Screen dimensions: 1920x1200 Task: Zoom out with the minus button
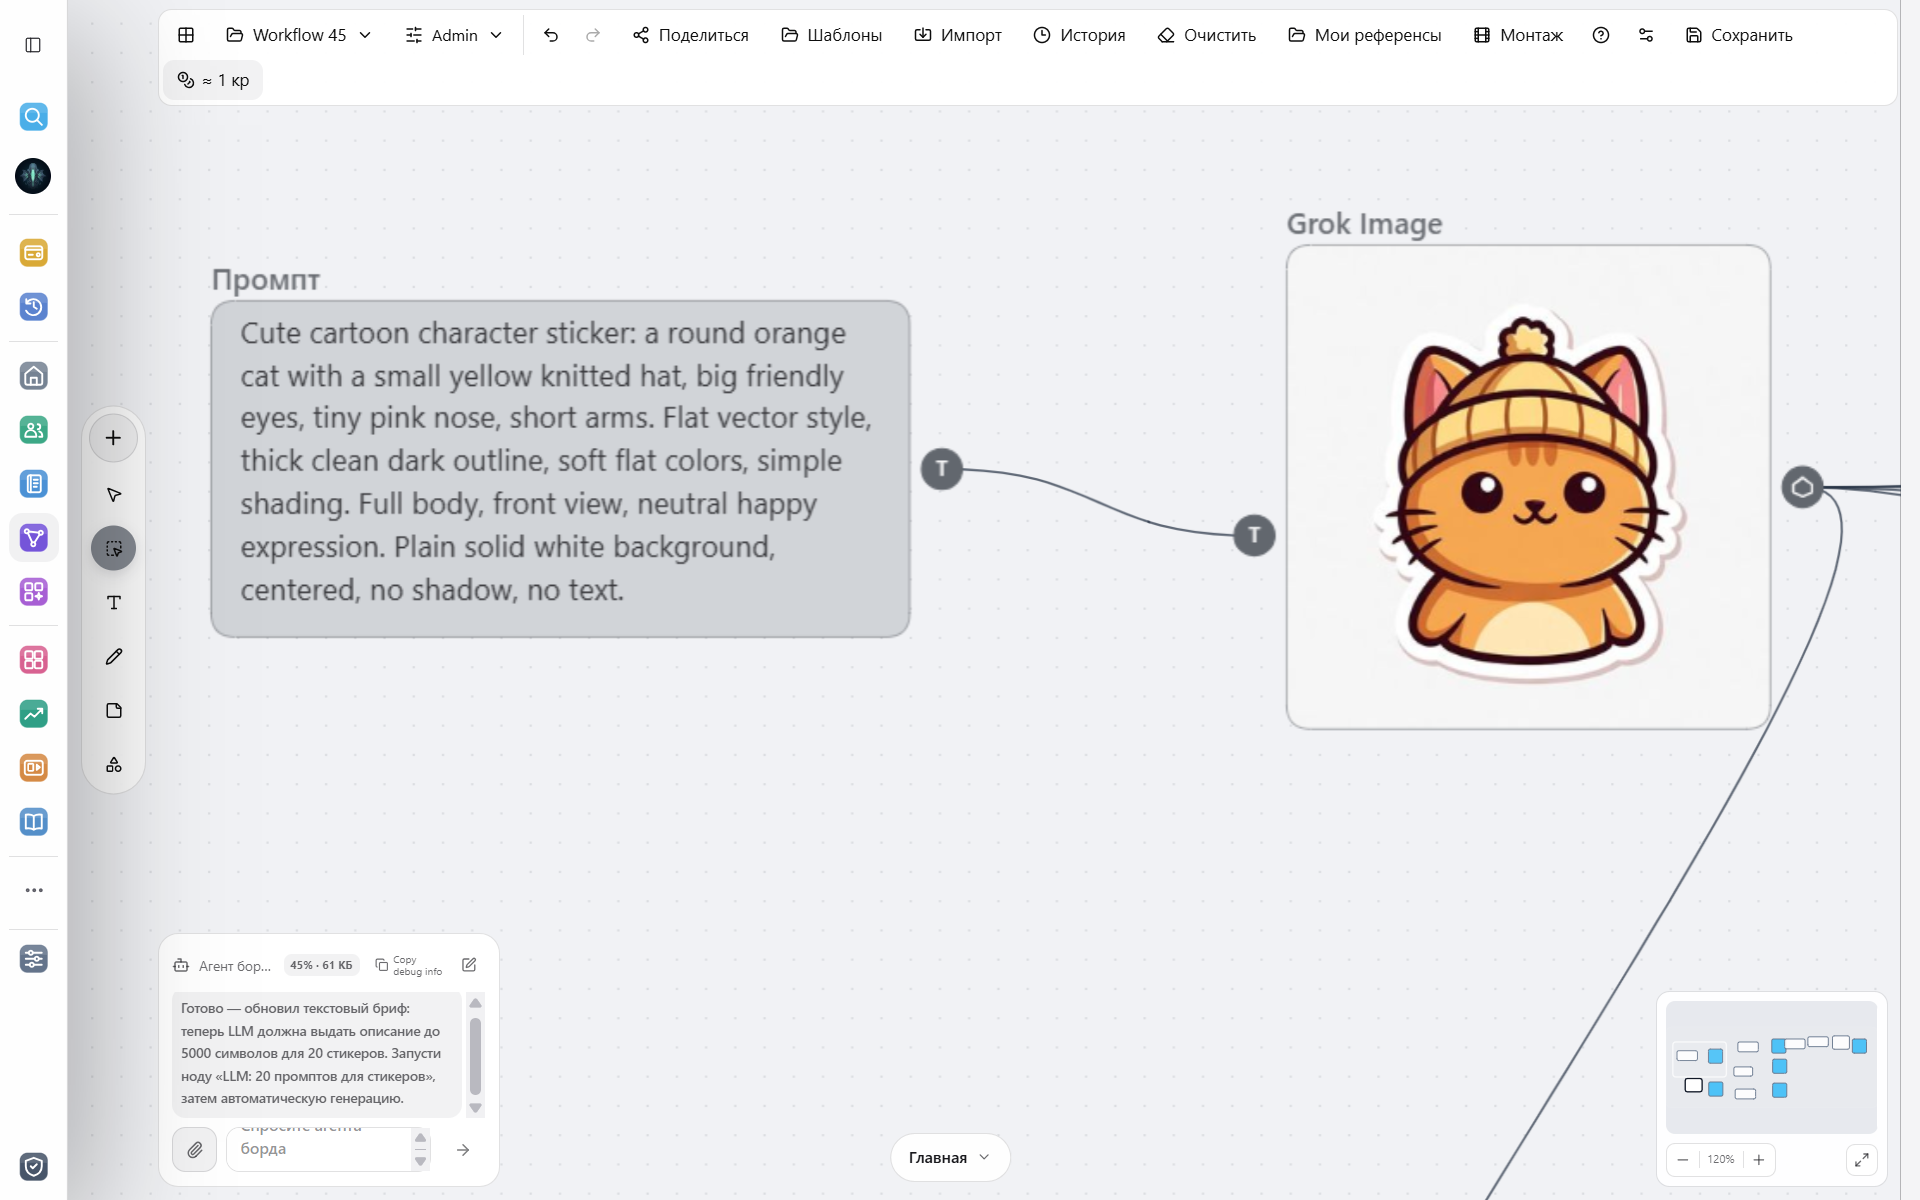point(1683,1160)
